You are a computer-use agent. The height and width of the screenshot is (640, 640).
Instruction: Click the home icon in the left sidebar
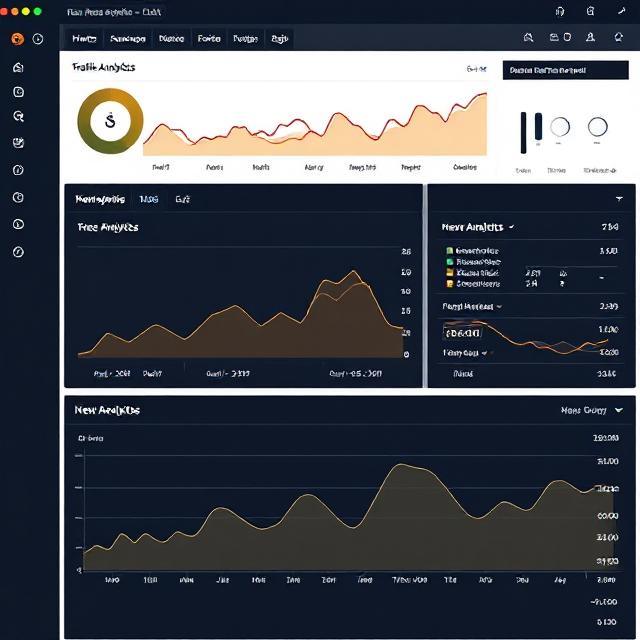pyautogui.click(x=18, y=67)
